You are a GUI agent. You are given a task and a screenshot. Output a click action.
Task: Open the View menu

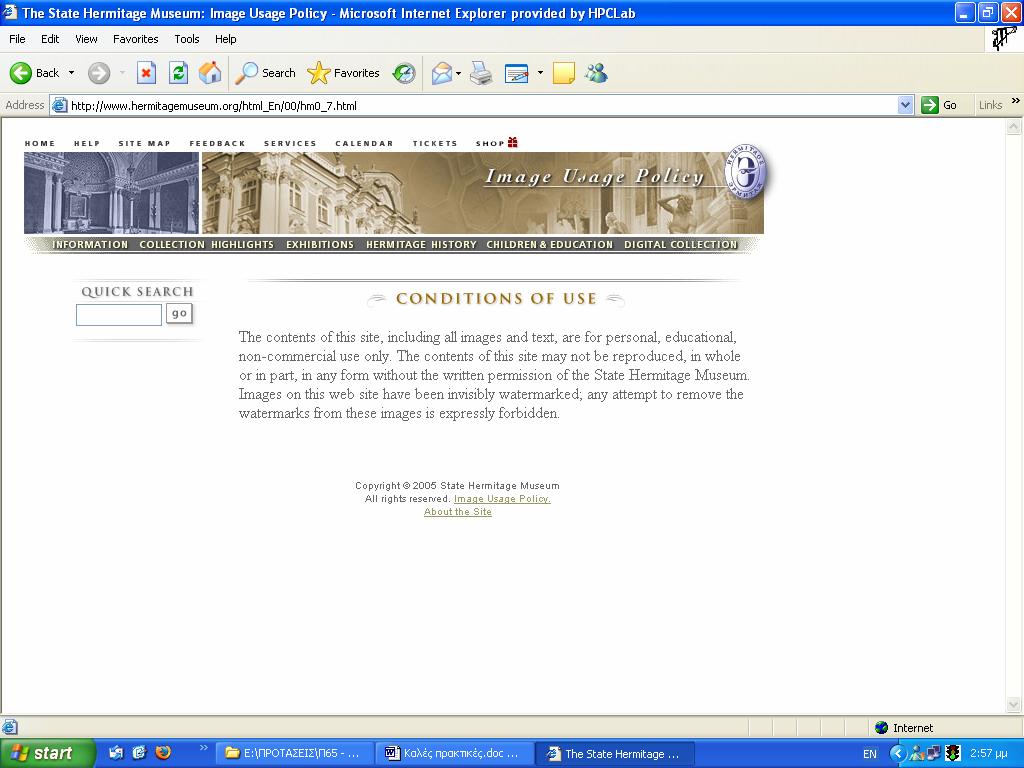(86, 39)
